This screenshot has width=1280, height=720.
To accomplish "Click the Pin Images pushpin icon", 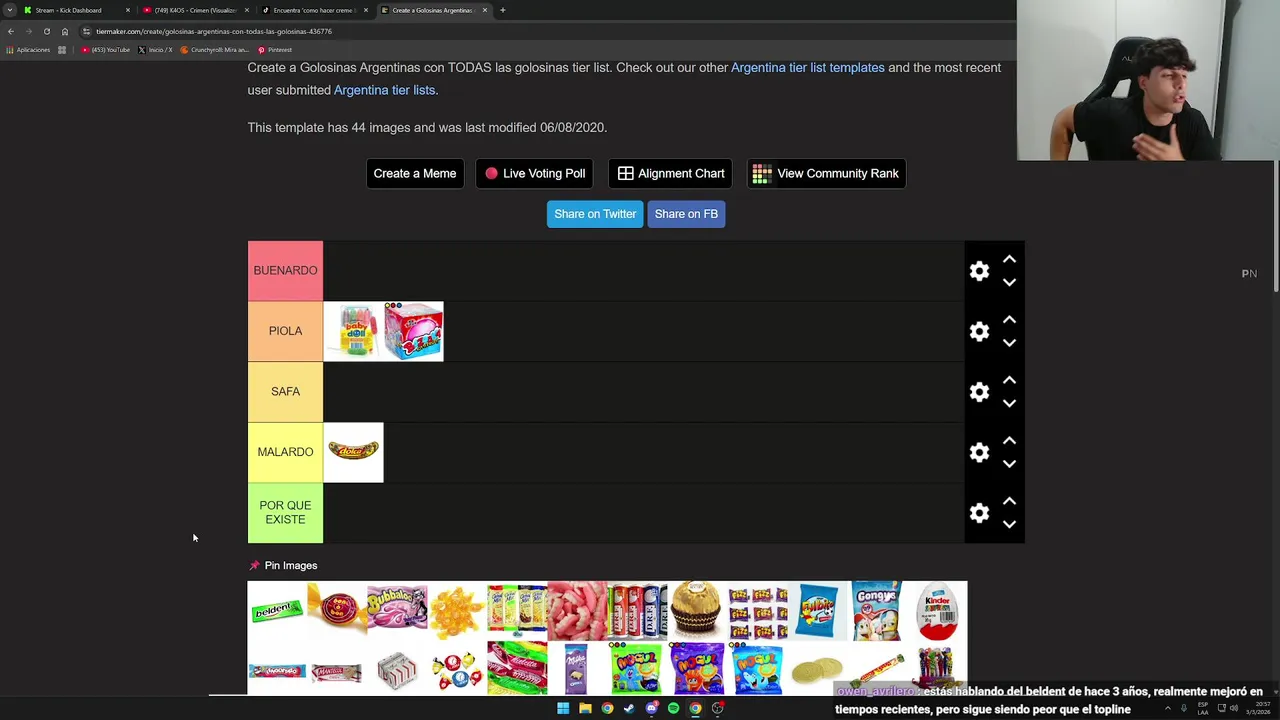I will [x=254, y=566].
